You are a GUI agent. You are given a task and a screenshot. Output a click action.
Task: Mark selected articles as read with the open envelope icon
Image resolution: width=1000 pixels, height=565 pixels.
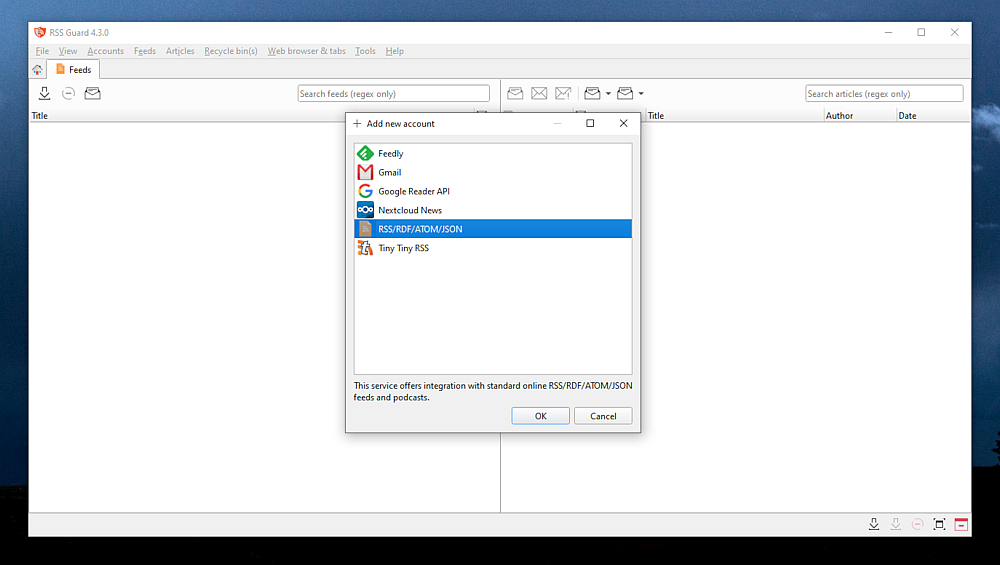tap(515, 94)
